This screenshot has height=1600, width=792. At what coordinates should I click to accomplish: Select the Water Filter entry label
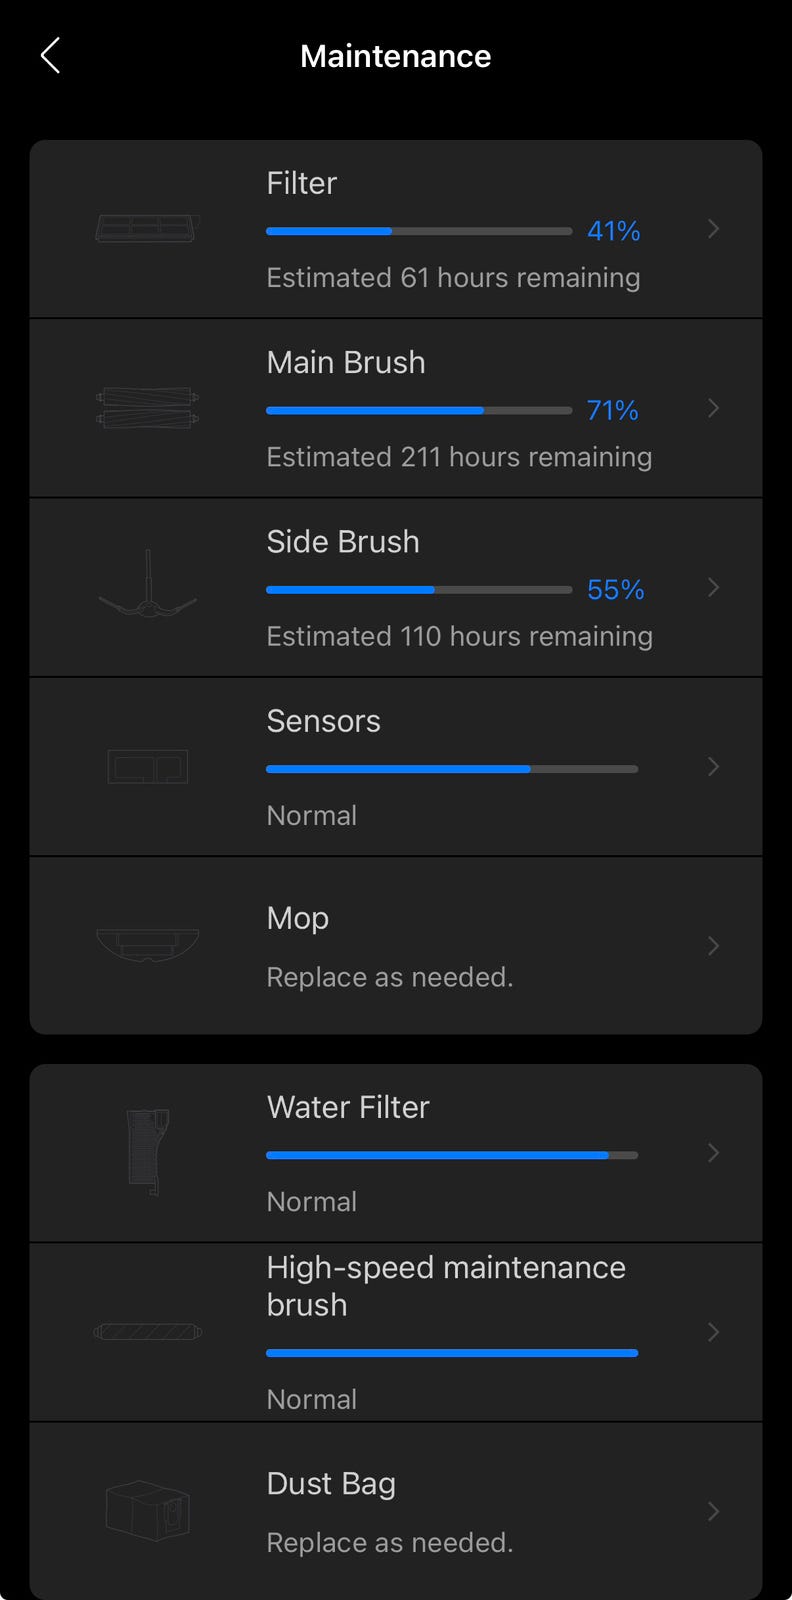[348, 1107]
